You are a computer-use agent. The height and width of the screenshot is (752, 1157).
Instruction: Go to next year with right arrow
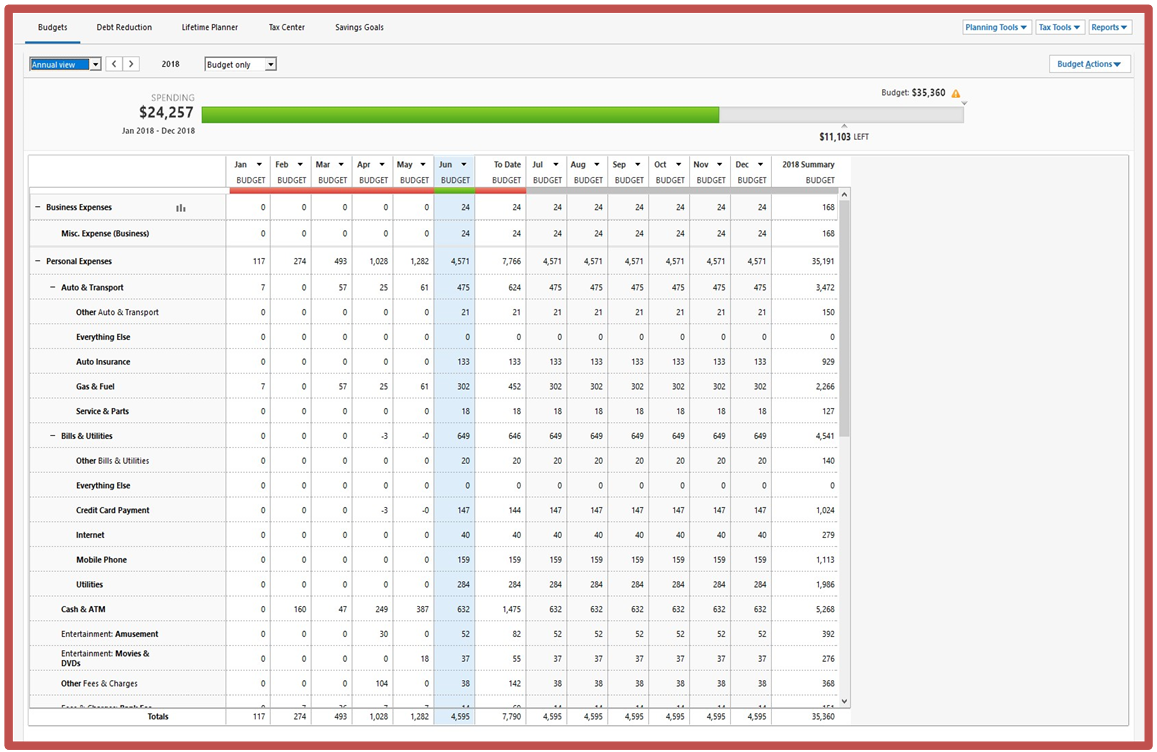131,64
